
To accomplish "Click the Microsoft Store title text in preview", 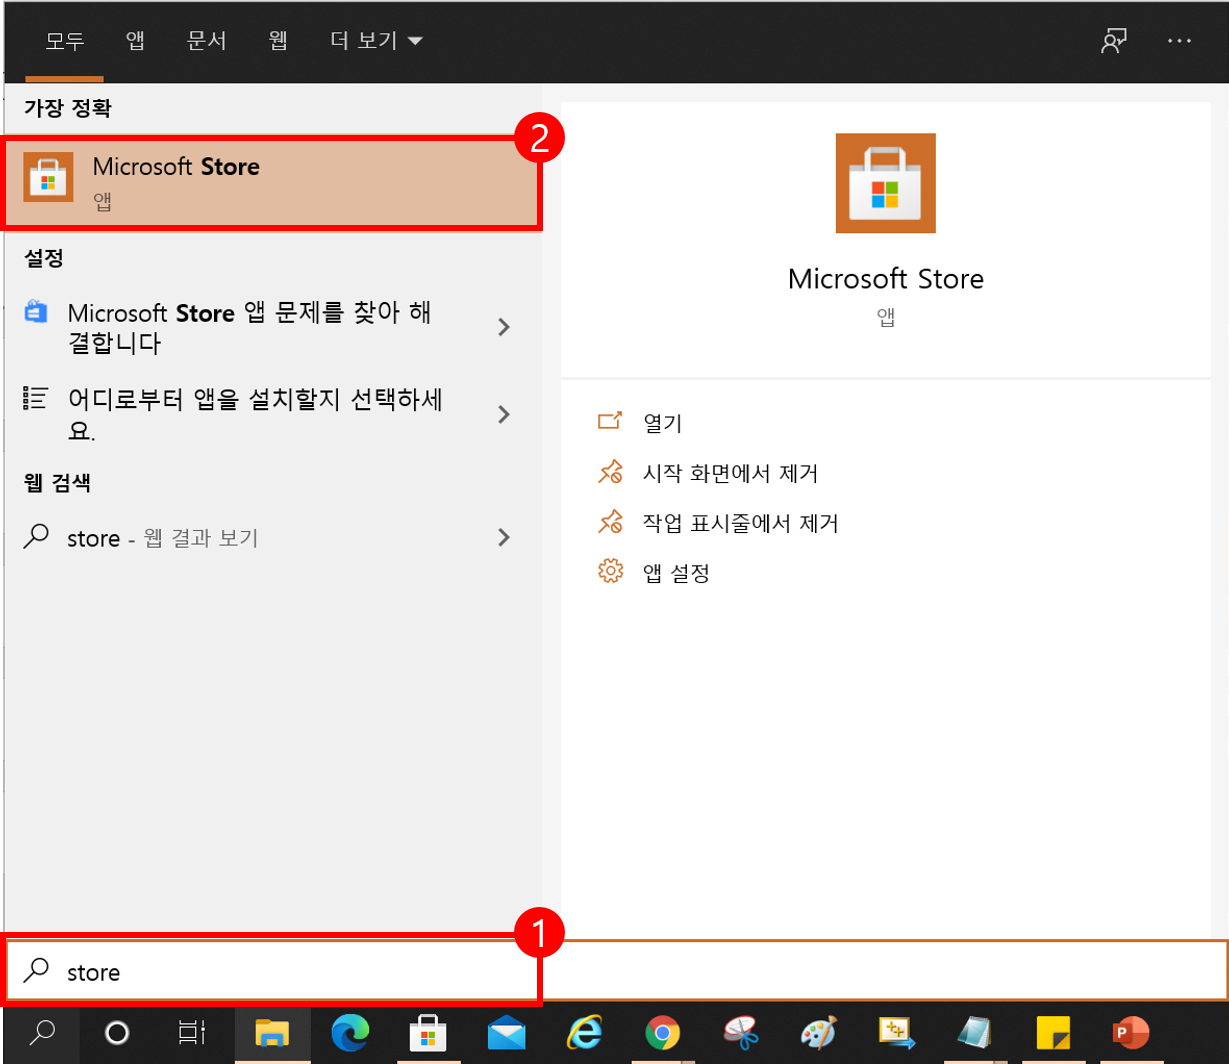I will [x=886, y=278].
